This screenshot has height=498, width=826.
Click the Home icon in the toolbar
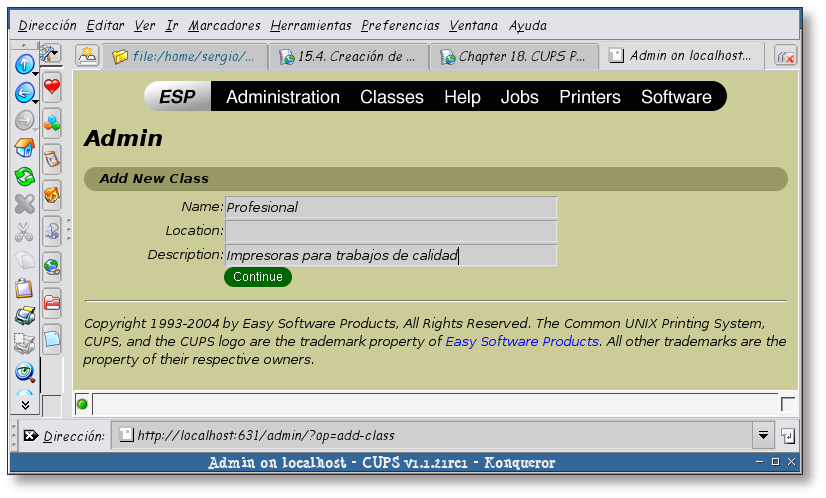(x=24, y=149)
